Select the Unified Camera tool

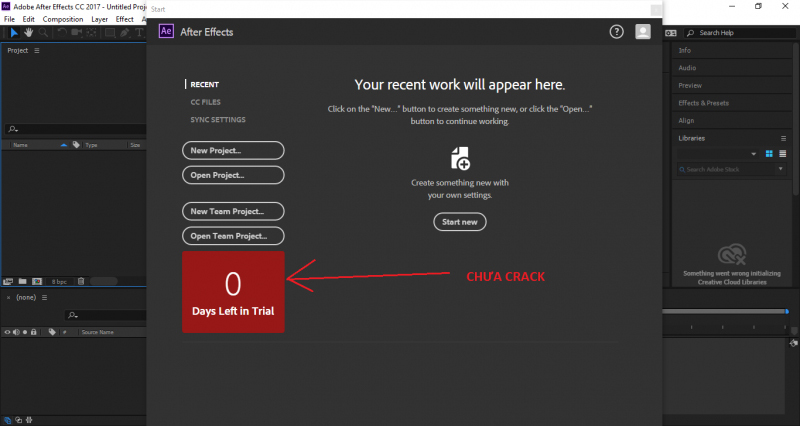click(77, 33)
